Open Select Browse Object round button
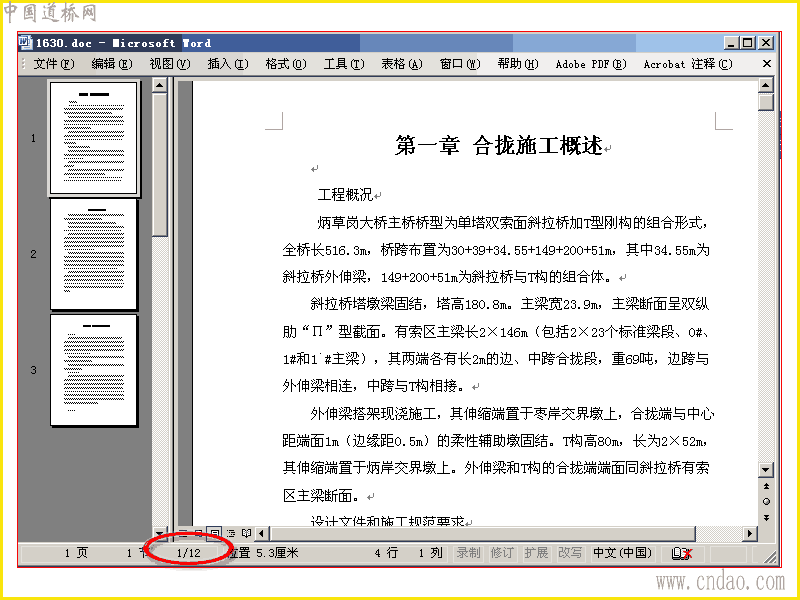The height and width of the screenshot is (600, 800). click(x=766, y=502)
